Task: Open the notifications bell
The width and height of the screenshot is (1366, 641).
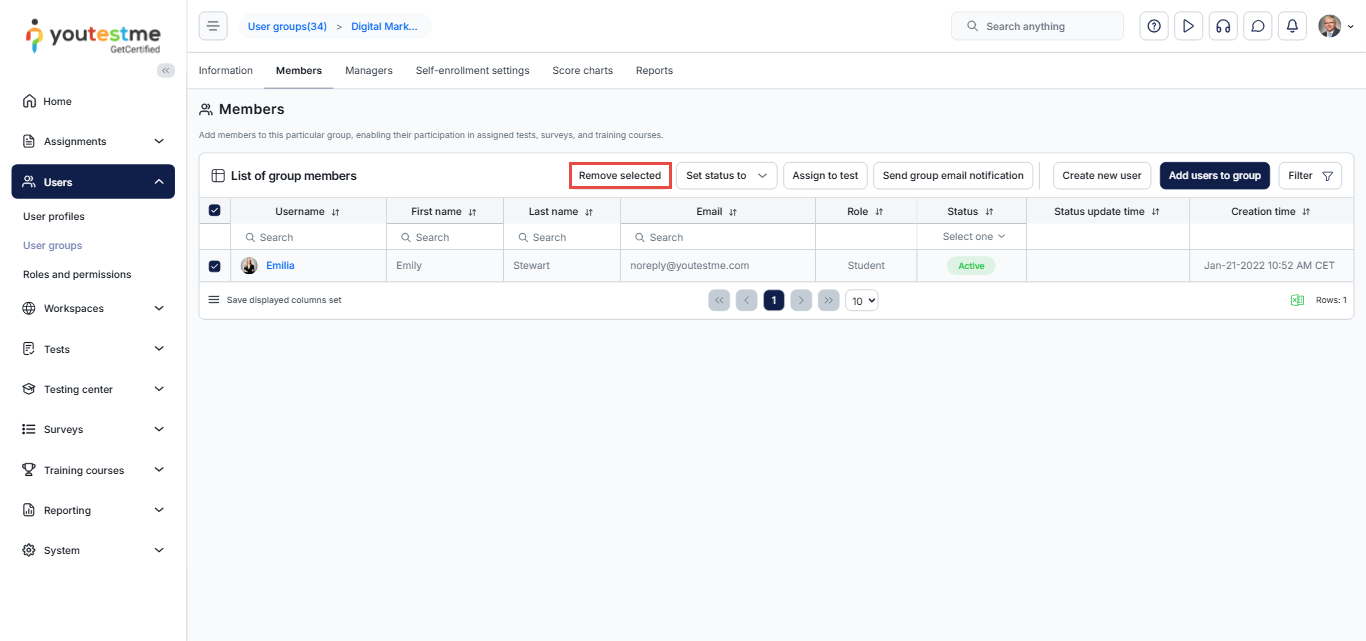Action: click(x=1292, y=26)
